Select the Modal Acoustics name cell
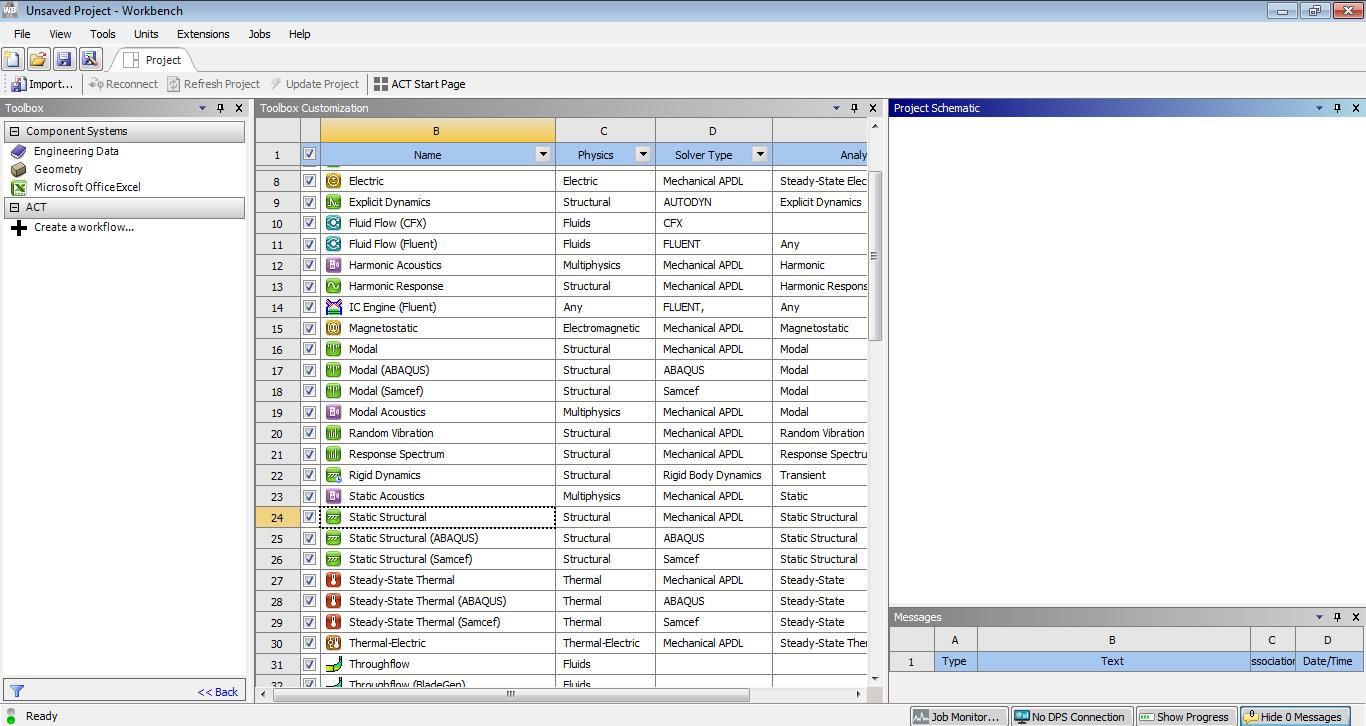Viewport: 1366px width, 726px height. coord(437,412)
